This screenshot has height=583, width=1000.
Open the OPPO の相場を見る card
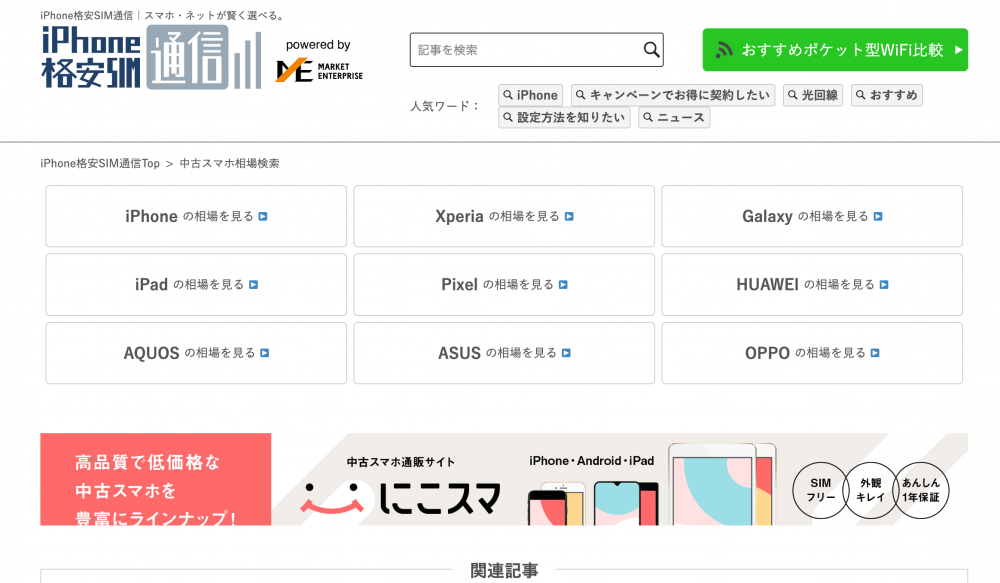tap(812, 353)
